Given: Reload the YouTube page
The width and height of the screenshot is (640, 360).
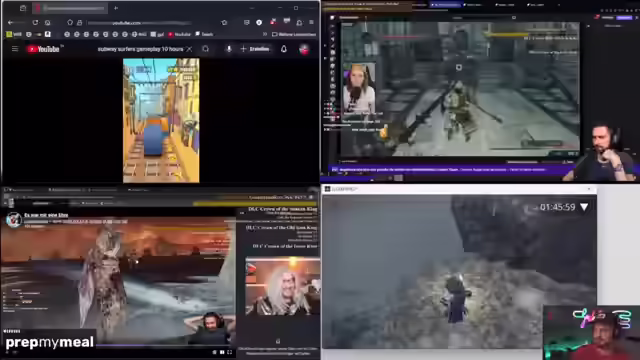Looking at the screenshot, I should coord(36,22).
